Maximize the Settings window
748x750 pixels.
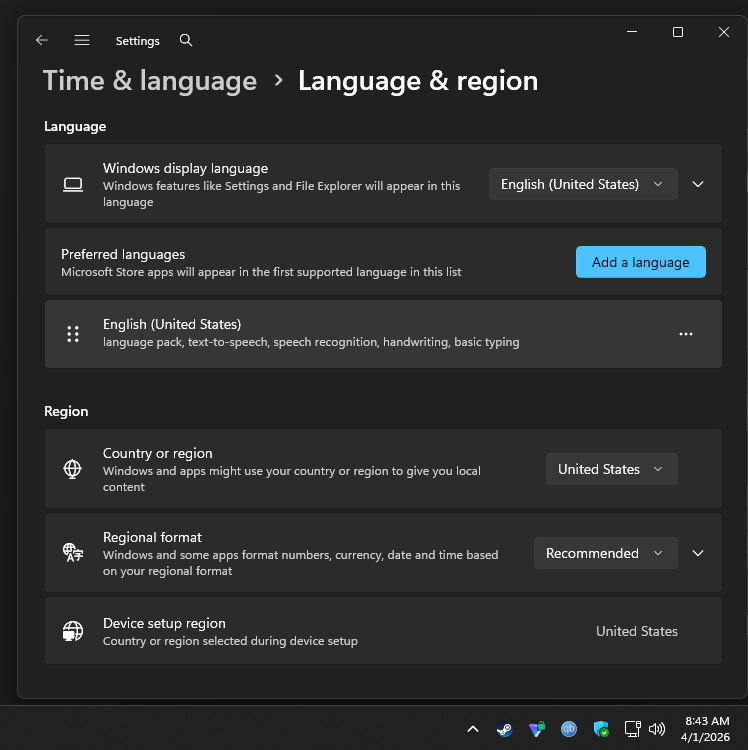pyautogui.click(x=678, y=32)
